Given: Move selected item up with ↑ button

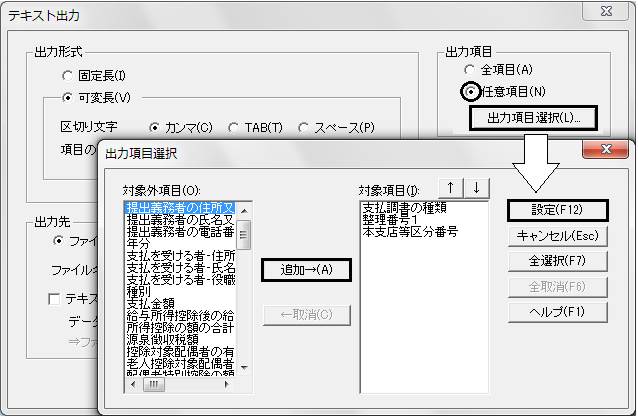Looking at the screenshot, I should click(x=450, y=188).
